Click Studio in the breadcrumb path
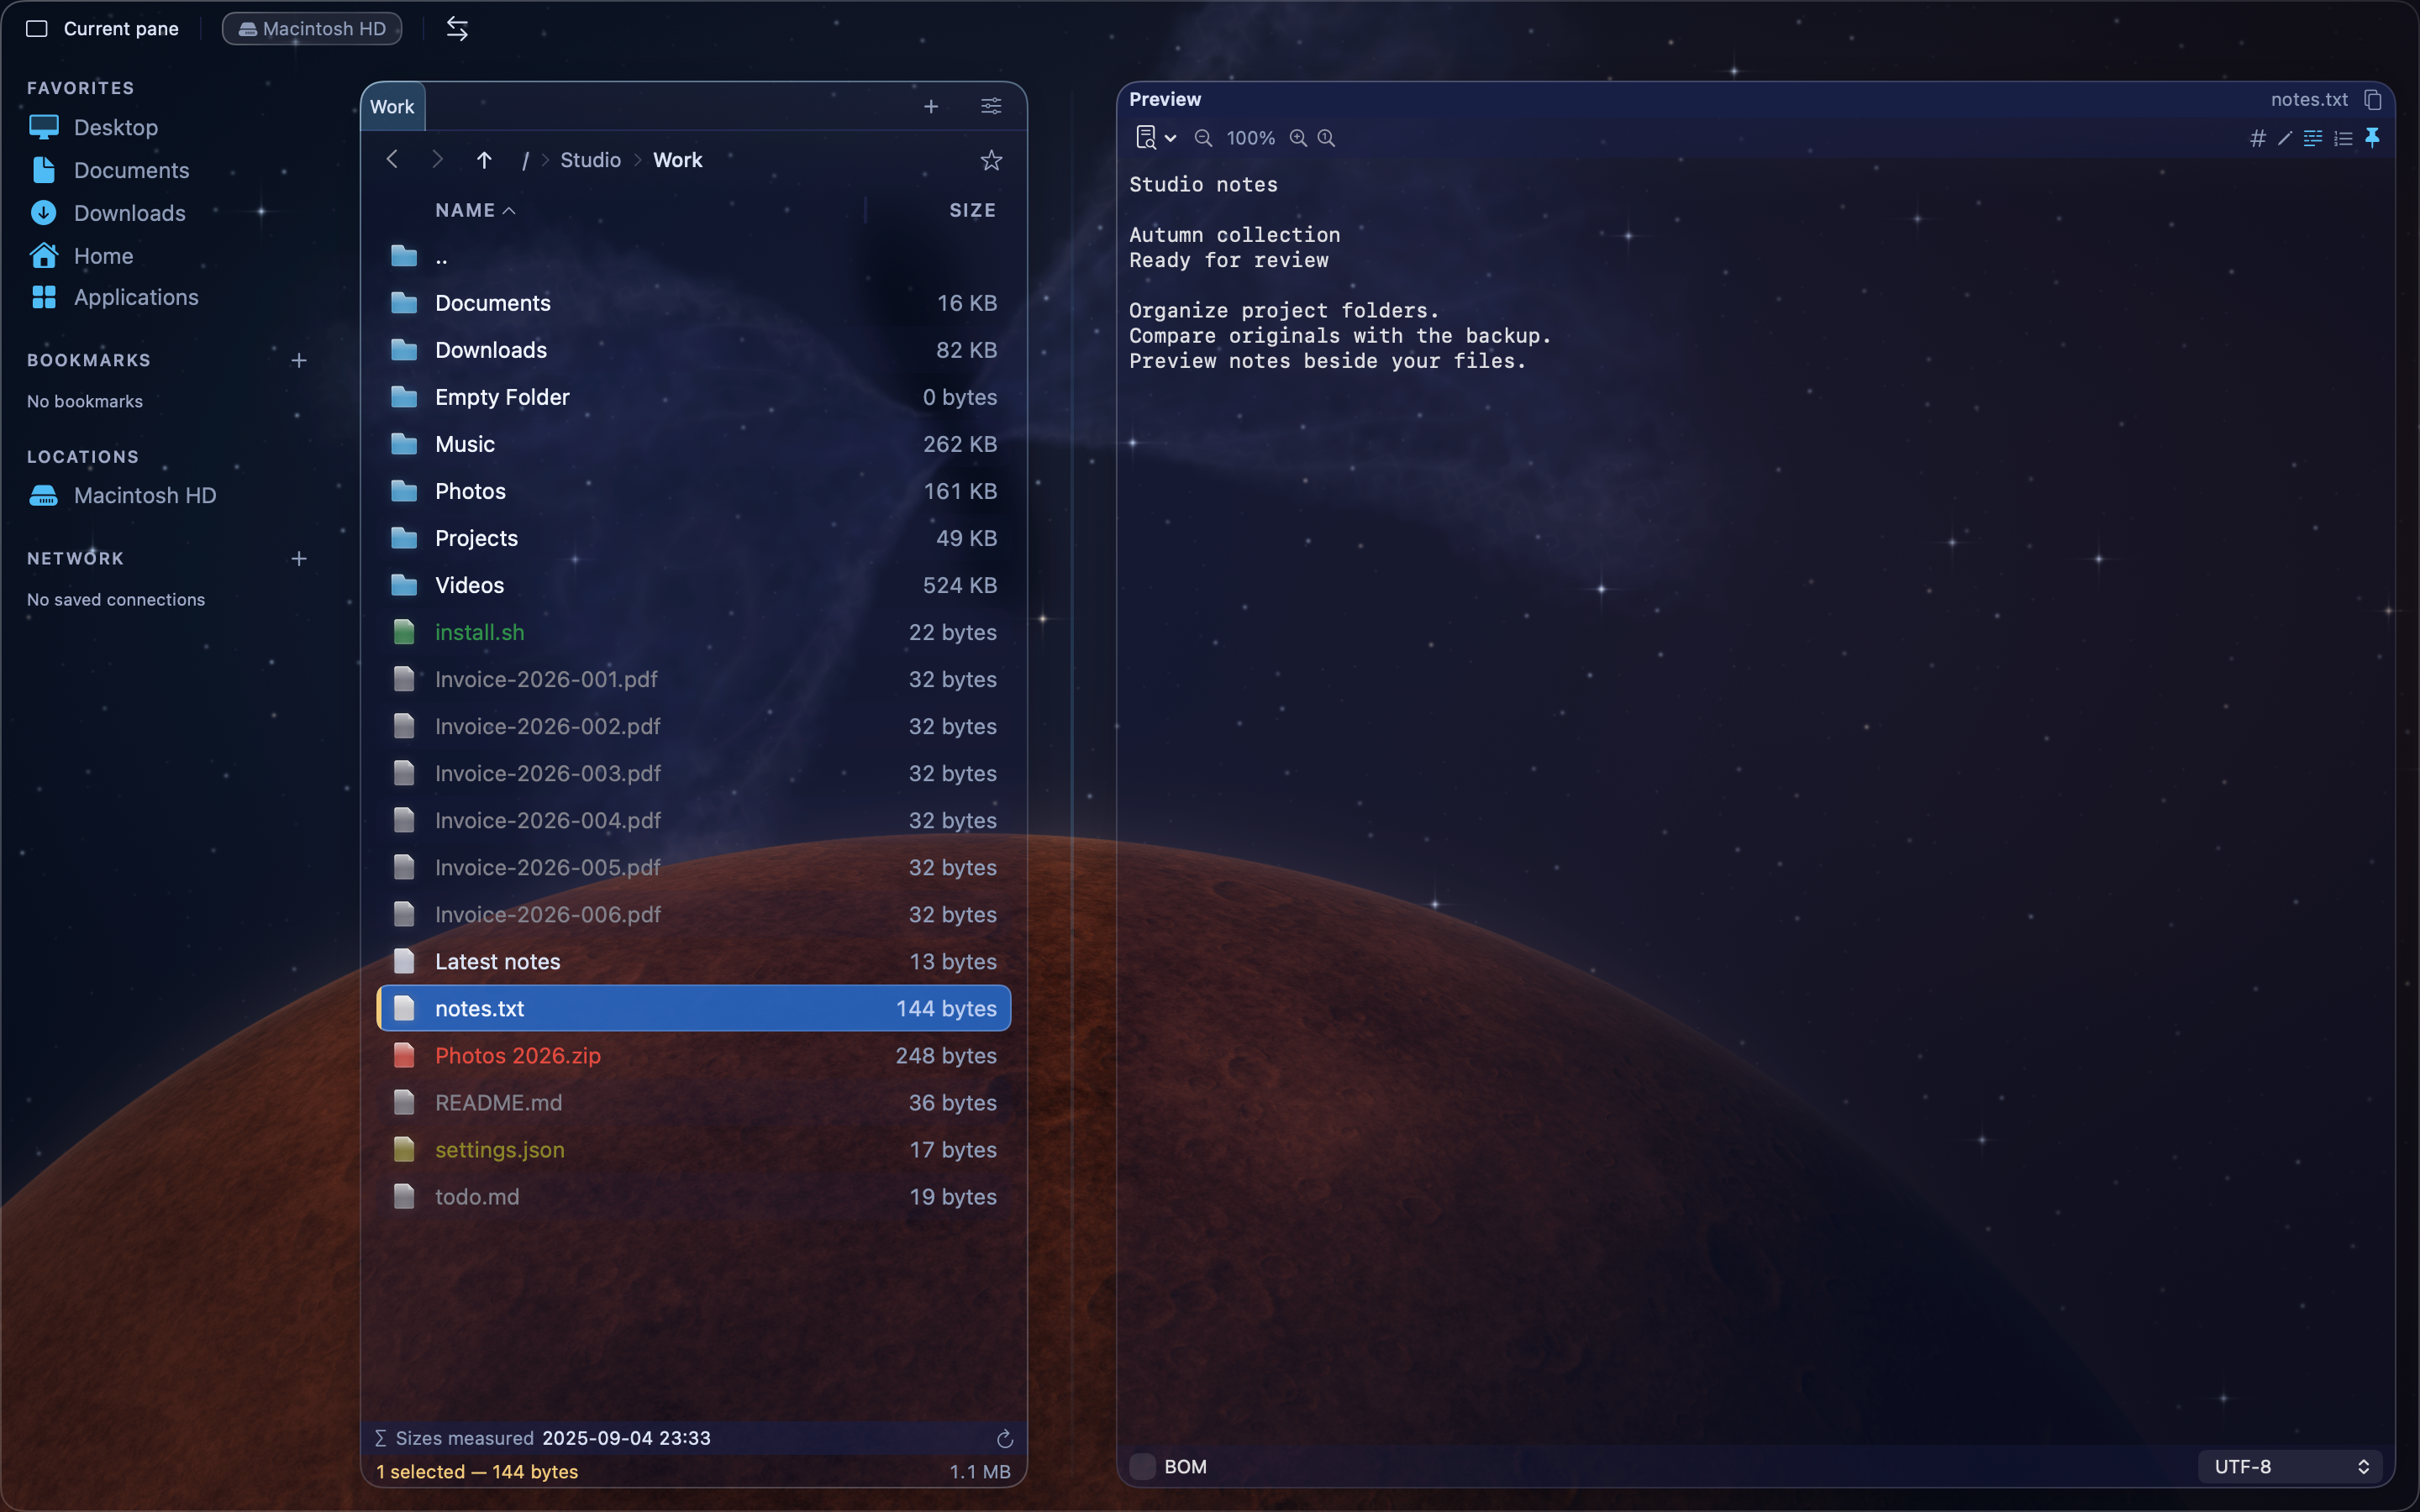This screenshot has height=1512, width=2420. tap(590, 160)
